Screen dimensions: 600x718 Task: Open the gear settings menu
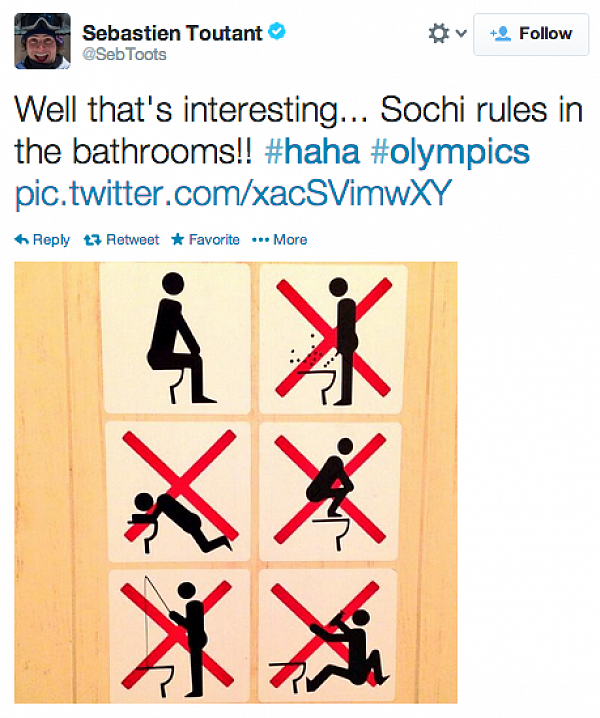point(438,33)
